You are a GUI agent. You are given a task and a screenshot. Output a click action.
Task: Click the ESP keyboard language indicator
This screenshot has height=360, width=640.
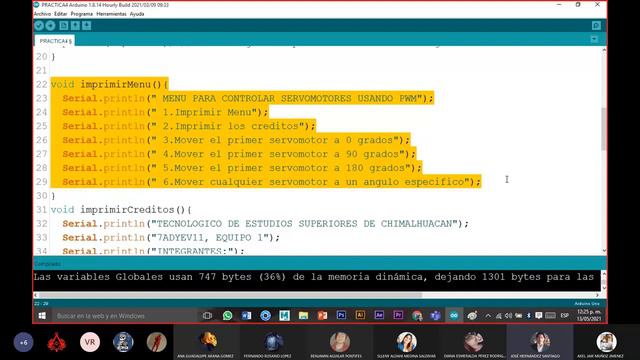pyautogui.click(x=565, y=316)
